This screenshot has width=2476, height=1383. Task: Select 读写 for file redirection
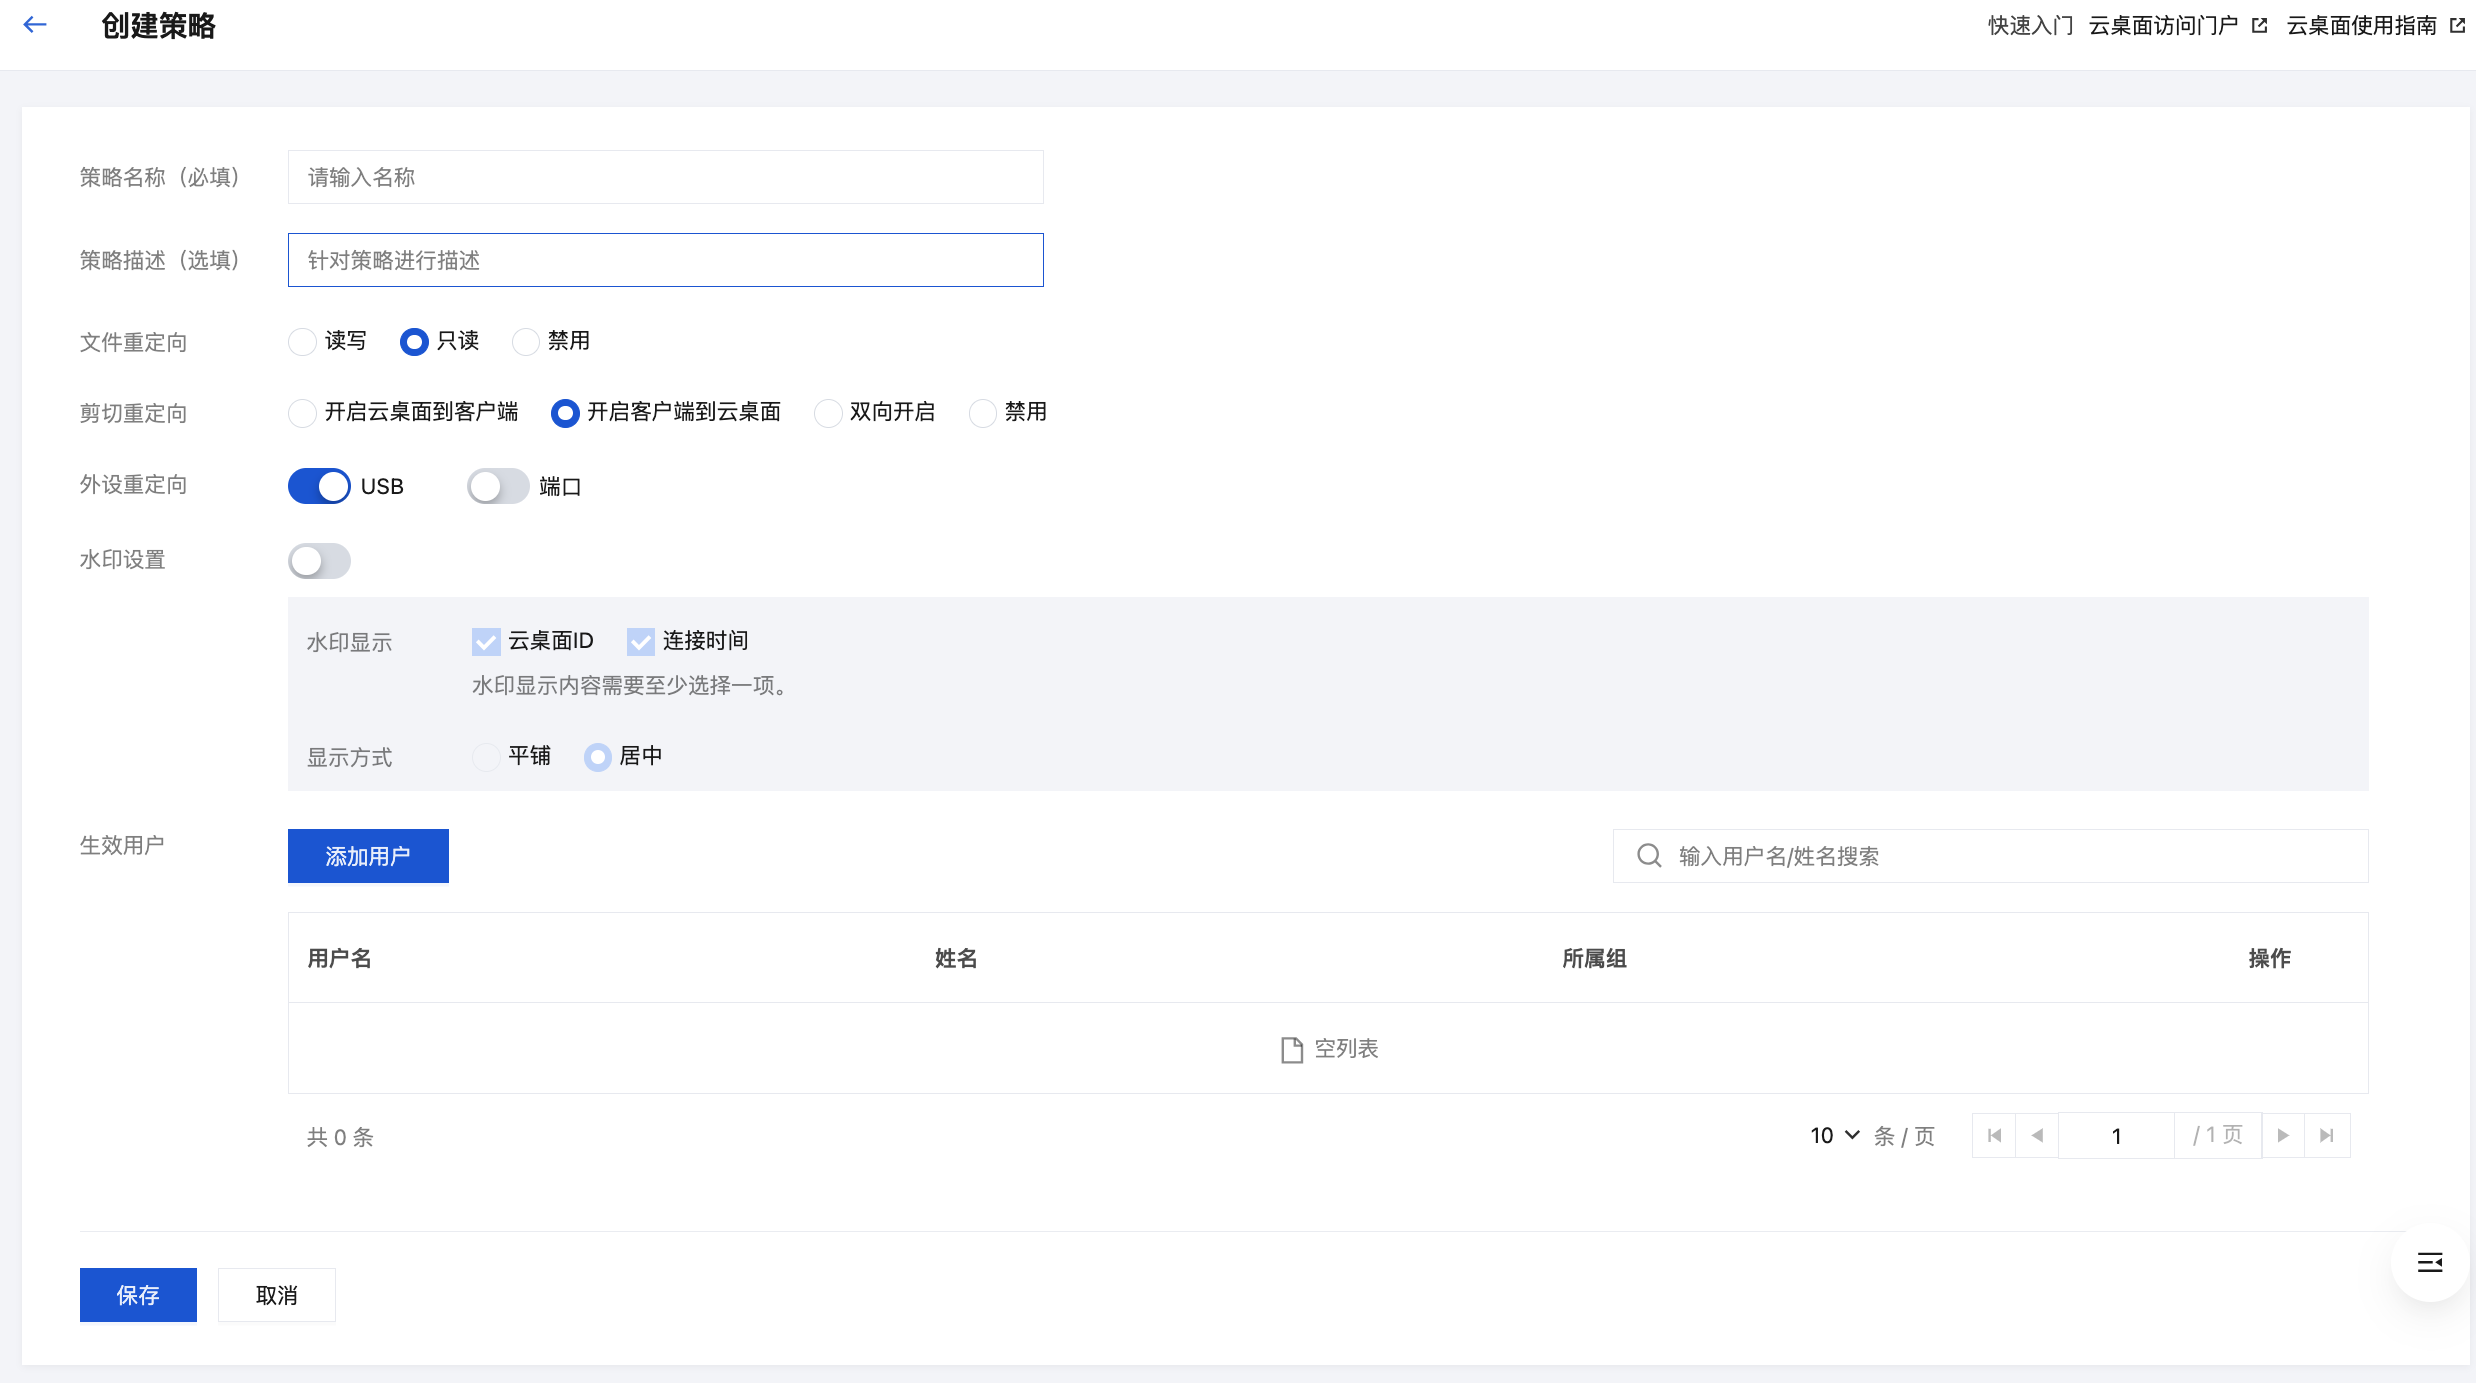pos(302,342)
